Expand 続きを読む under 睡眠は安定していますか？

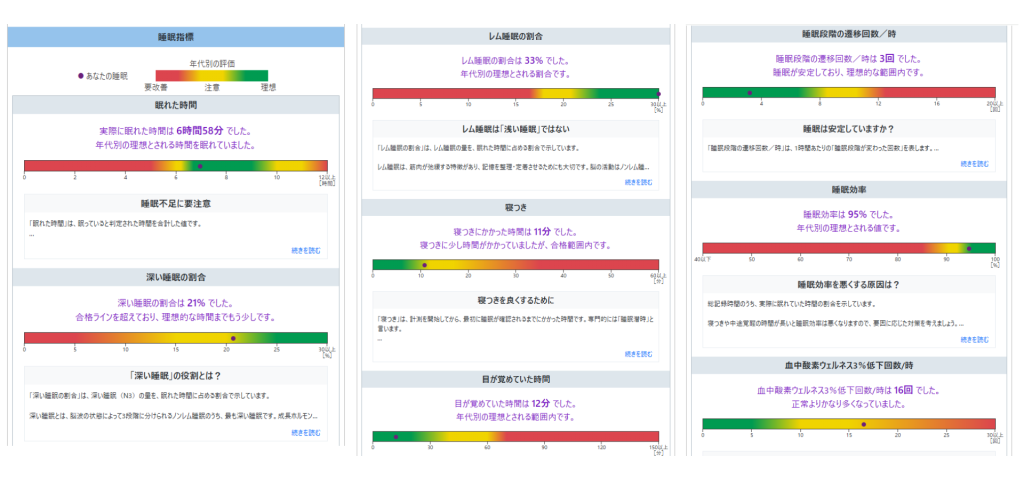977,164
